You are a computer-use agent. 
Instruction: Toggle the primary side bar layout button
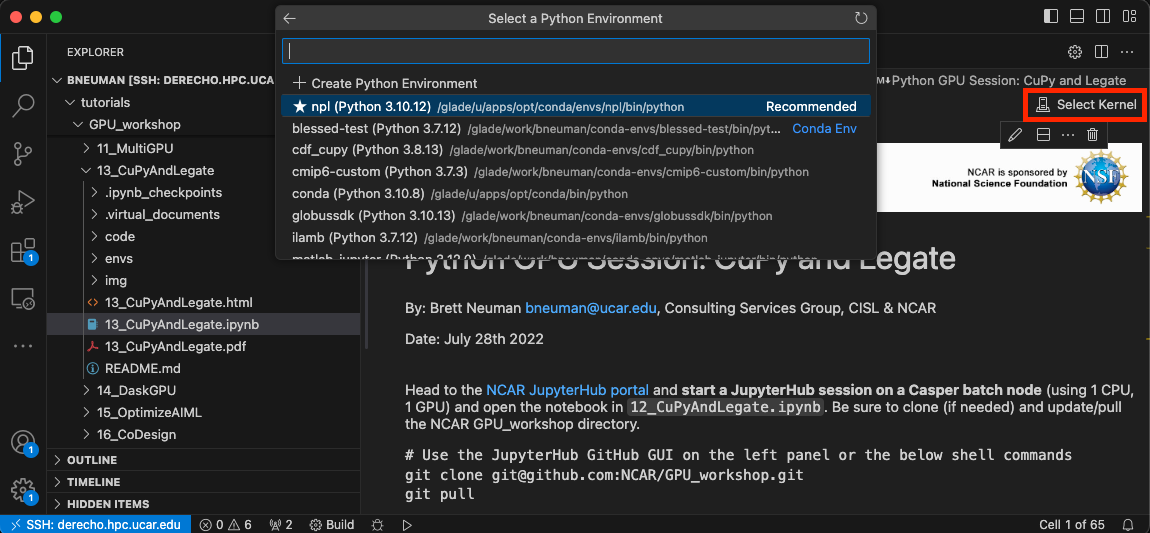pyautogui.click(x=1050, y=17)
